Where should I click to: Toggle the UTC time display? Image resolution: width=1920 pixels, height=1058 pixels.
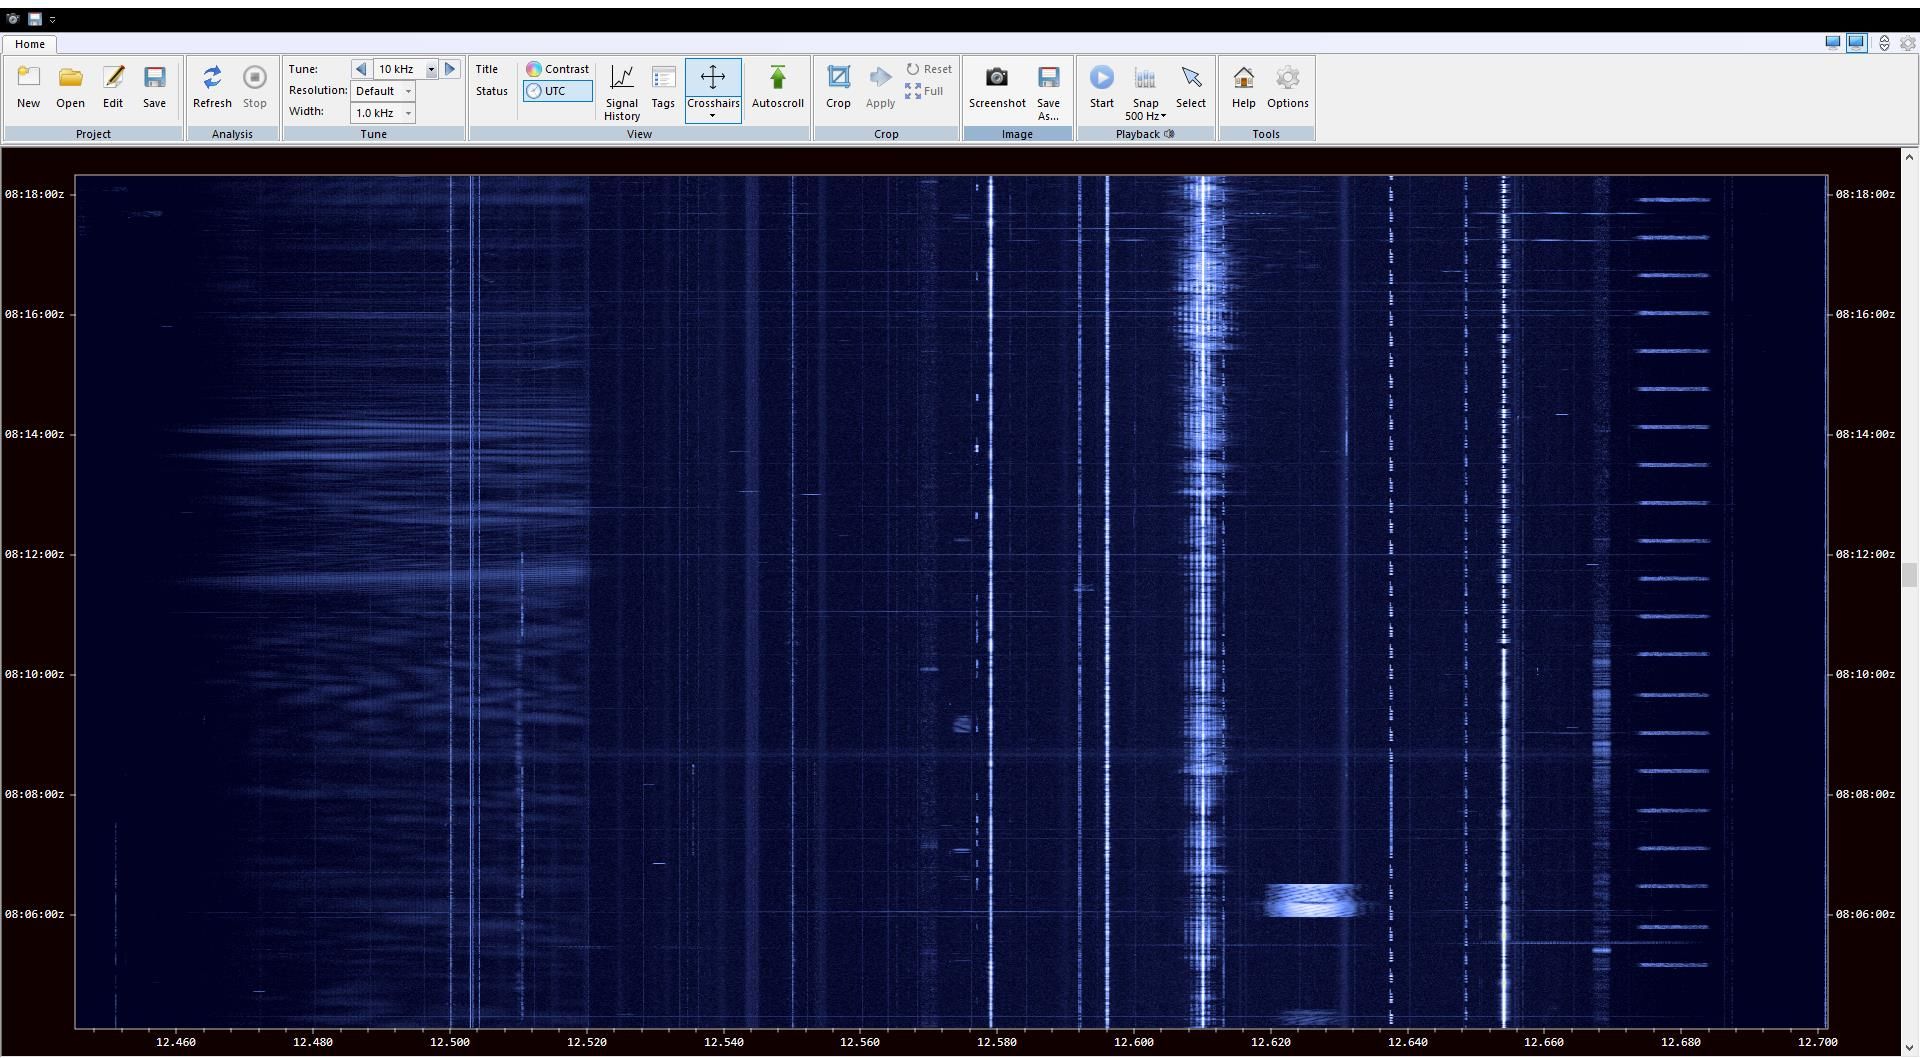pos(557,91)
